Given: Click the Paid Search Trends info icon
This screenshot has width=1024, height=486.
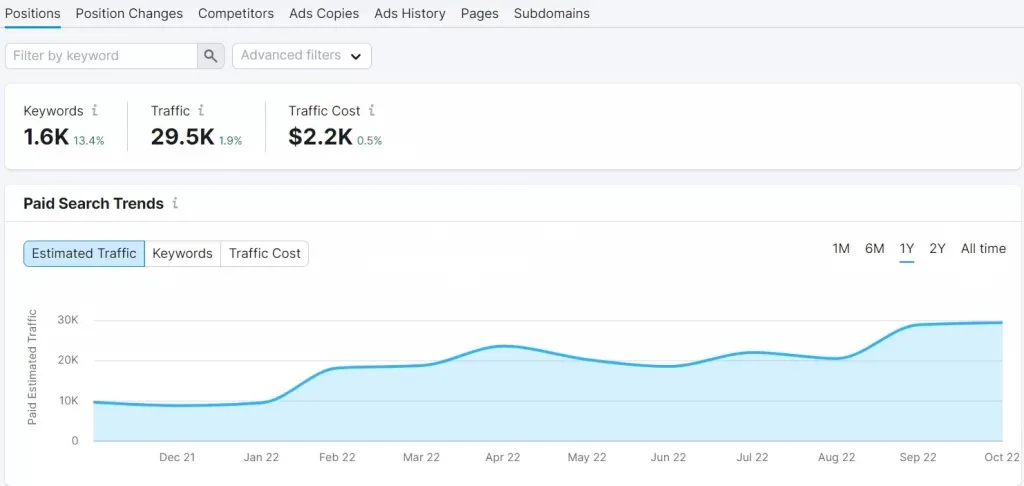Looking at the screenshot, I should pyautogui.click(x=175, y=203).
